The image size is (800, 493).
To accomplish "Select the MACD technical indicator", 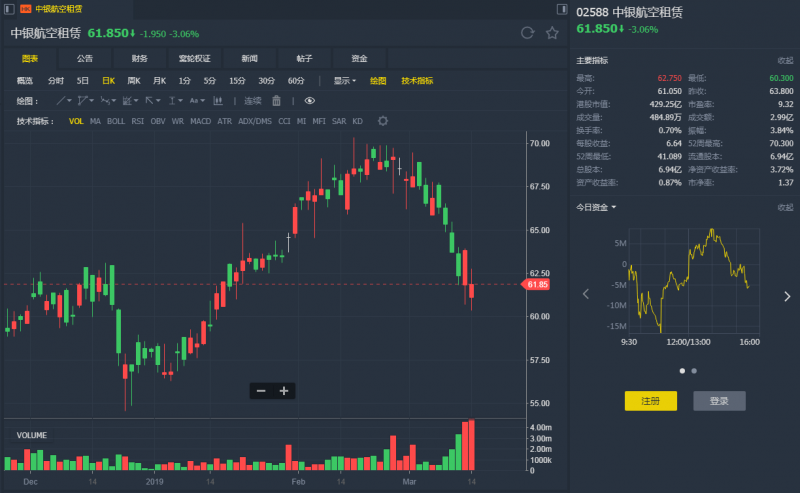I will pyautogui.click(x=200, y=121).
